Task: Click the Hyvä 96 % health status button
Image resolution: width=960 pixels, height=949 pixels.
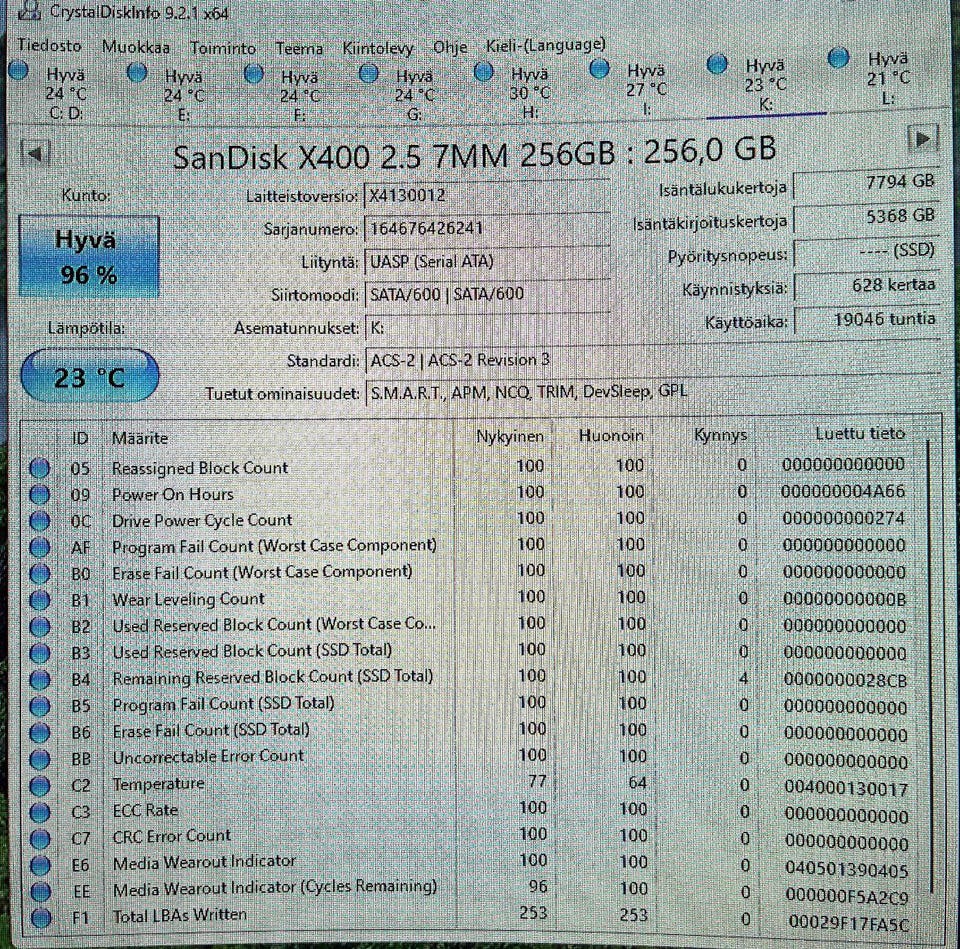Action: 89,256
